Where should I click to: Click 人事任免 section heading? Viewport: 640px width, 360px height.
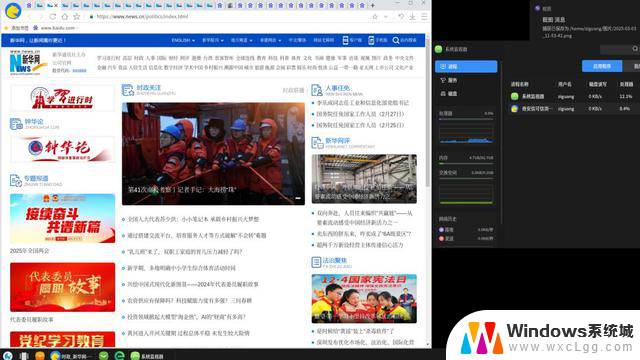click(338, 88)
